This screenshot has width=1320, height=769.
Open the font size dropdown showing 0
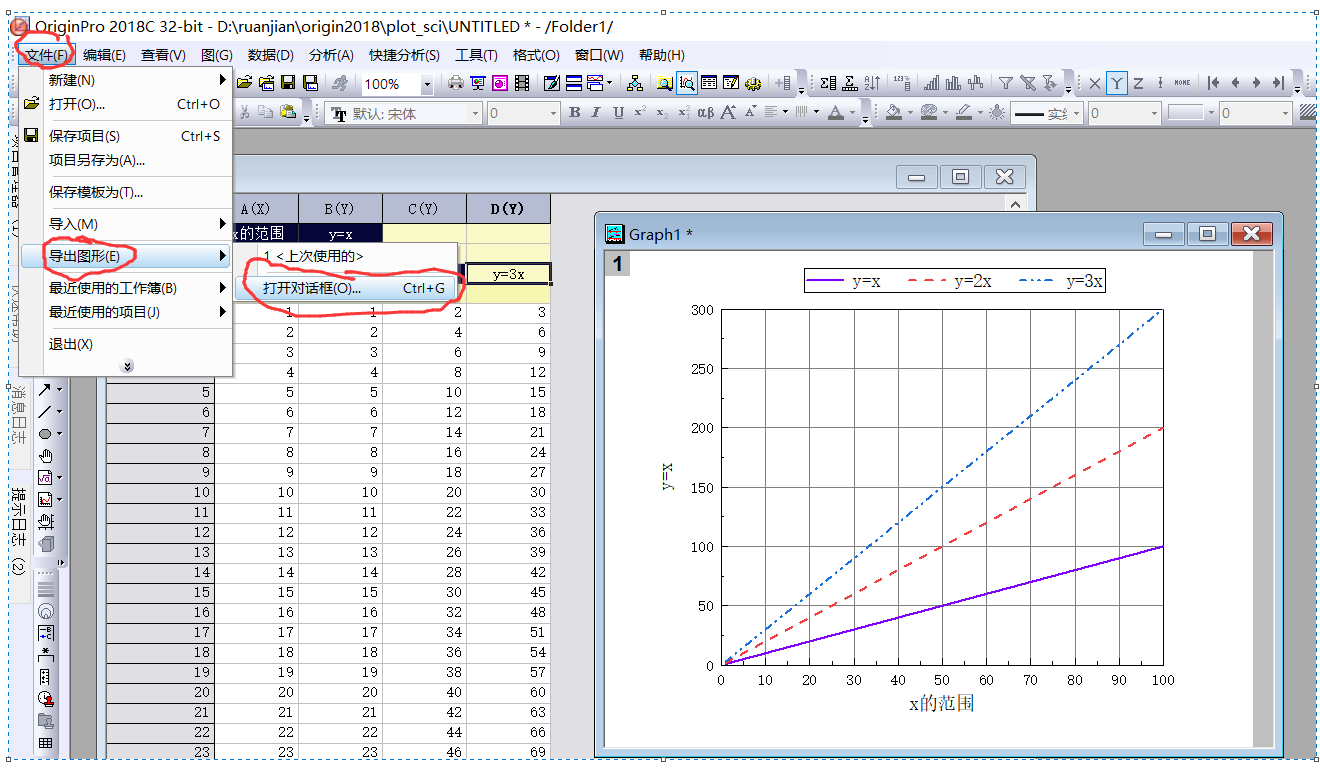(x=523, y=113)
